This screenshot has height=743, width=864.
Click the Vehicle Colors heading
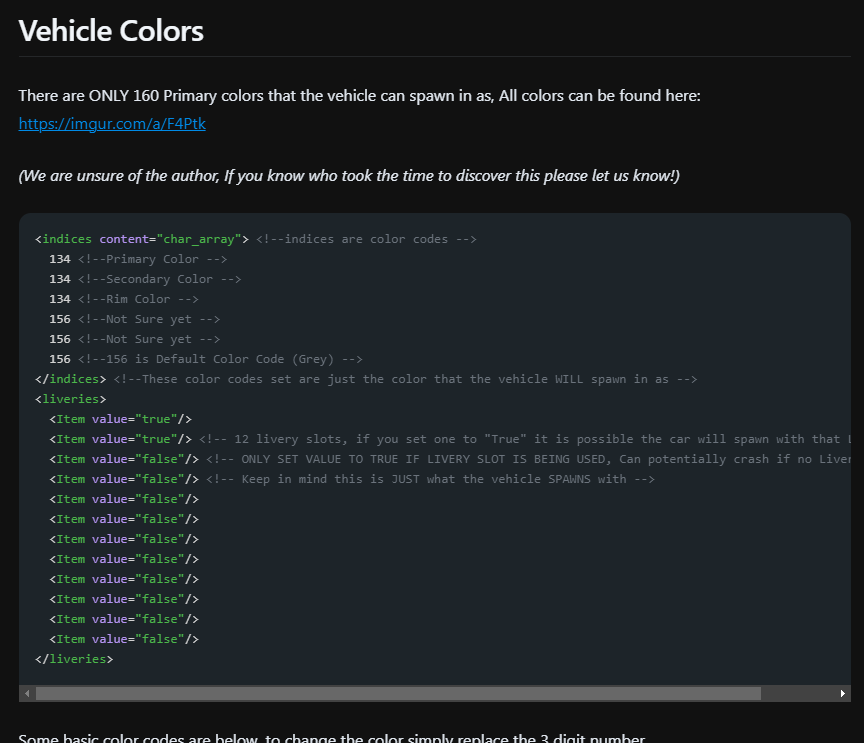click(x=111, y=31)
